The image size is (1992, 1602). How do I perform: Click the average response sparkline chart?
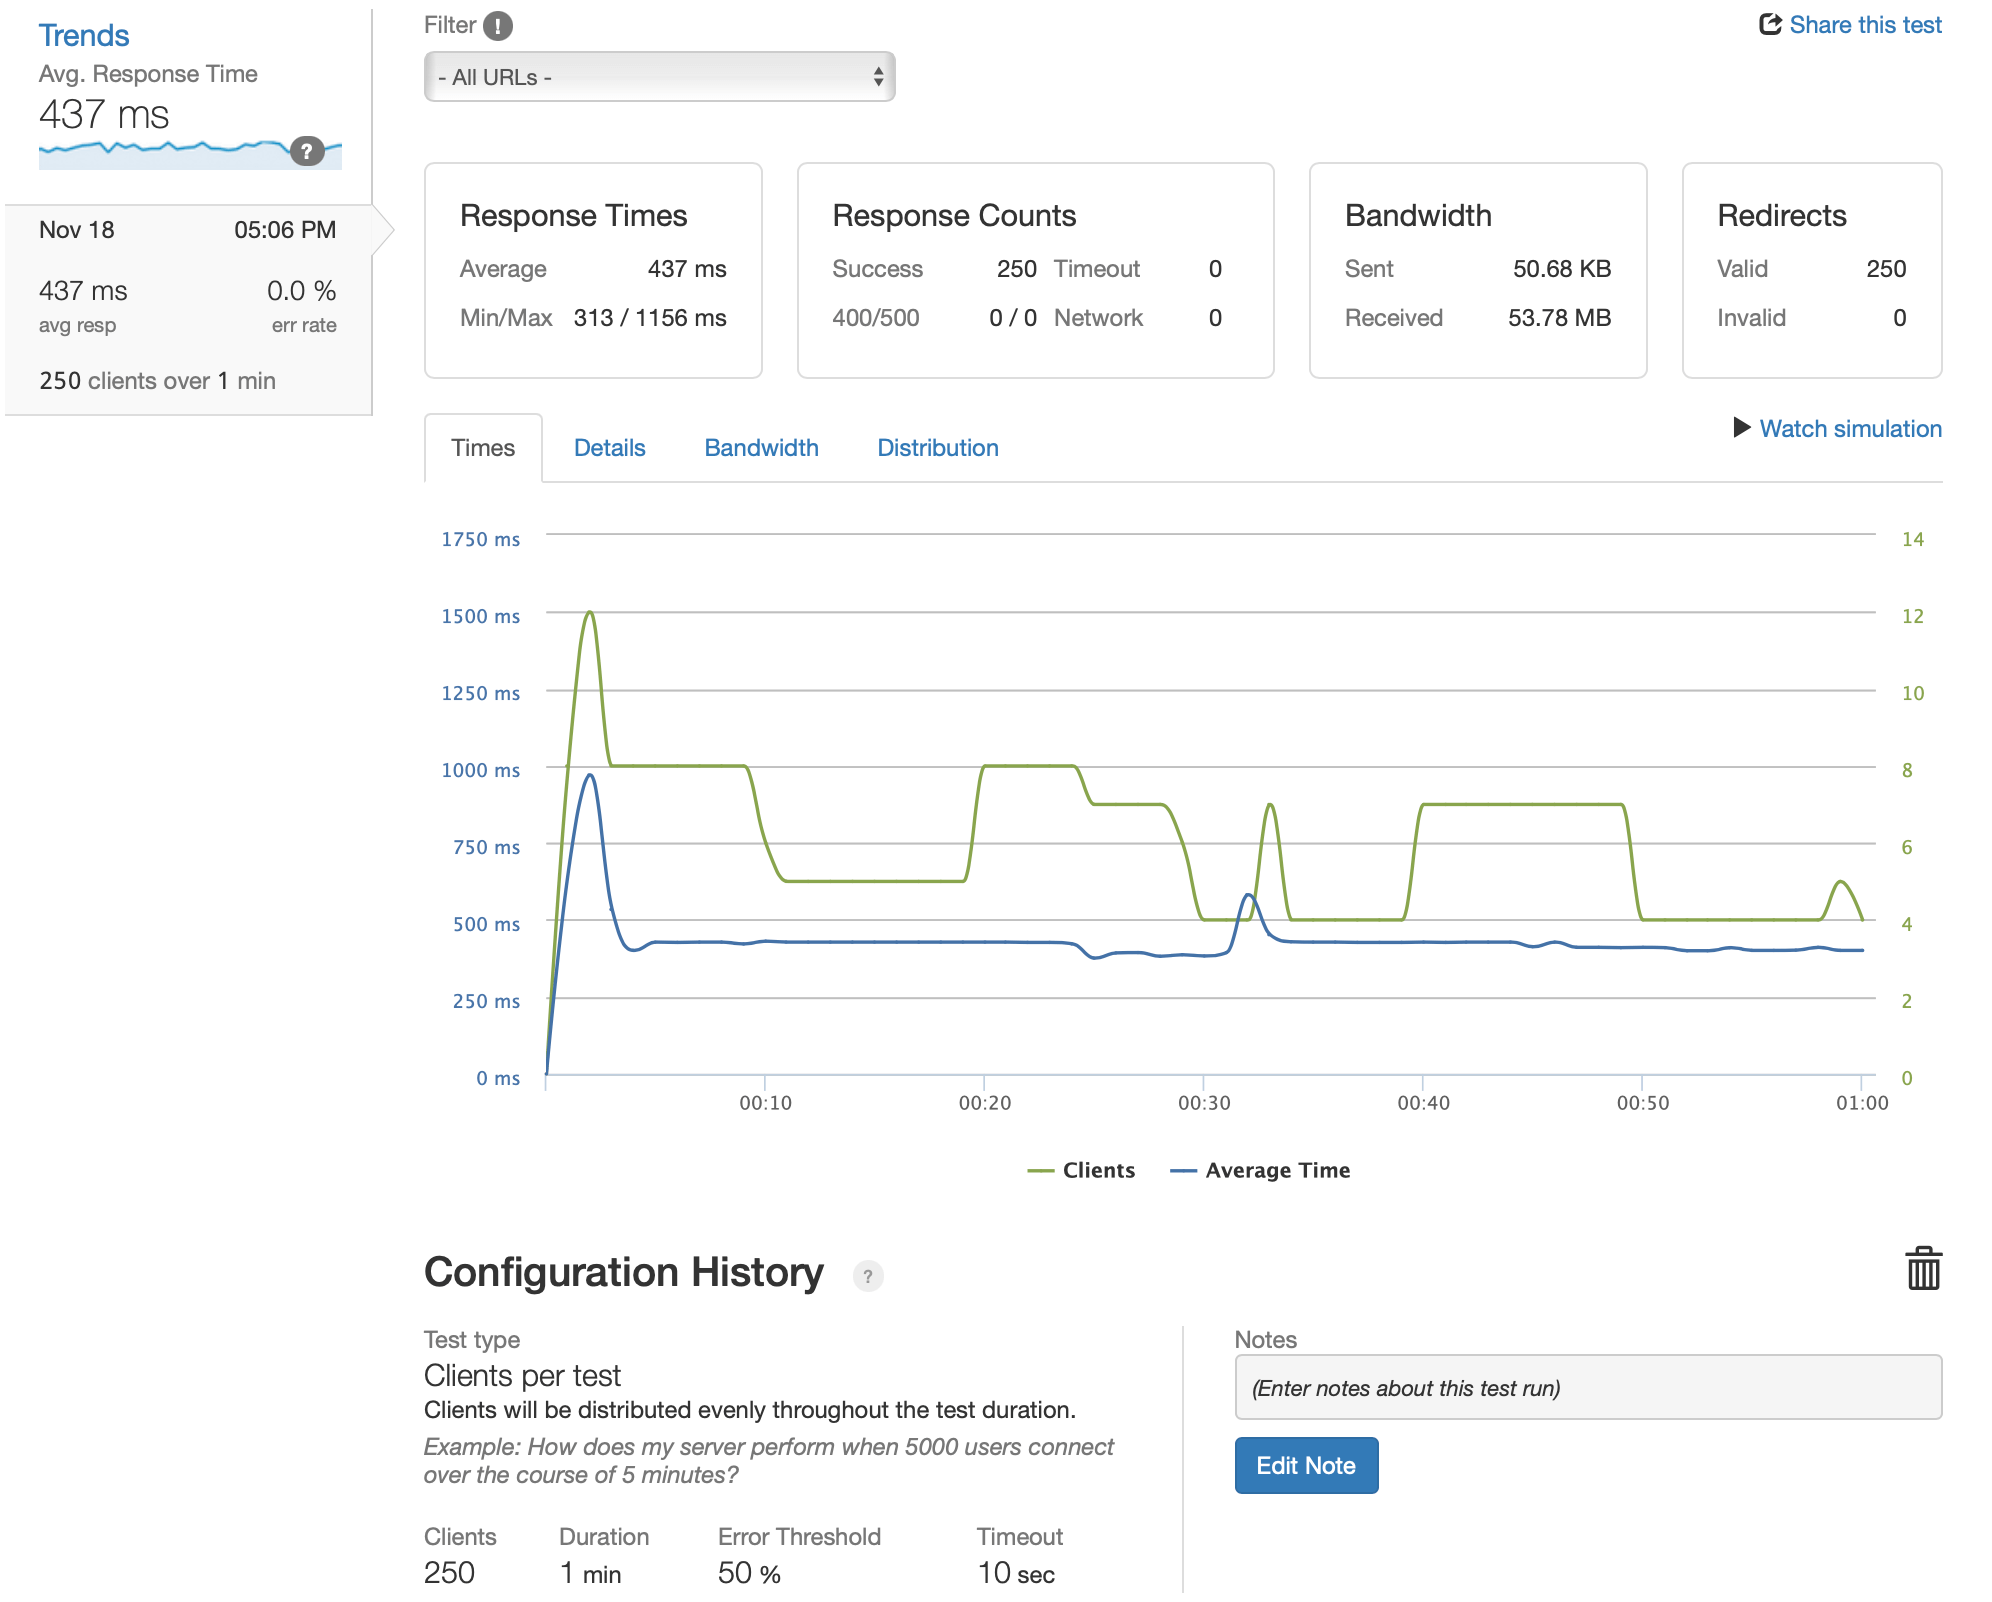point(160,154)
